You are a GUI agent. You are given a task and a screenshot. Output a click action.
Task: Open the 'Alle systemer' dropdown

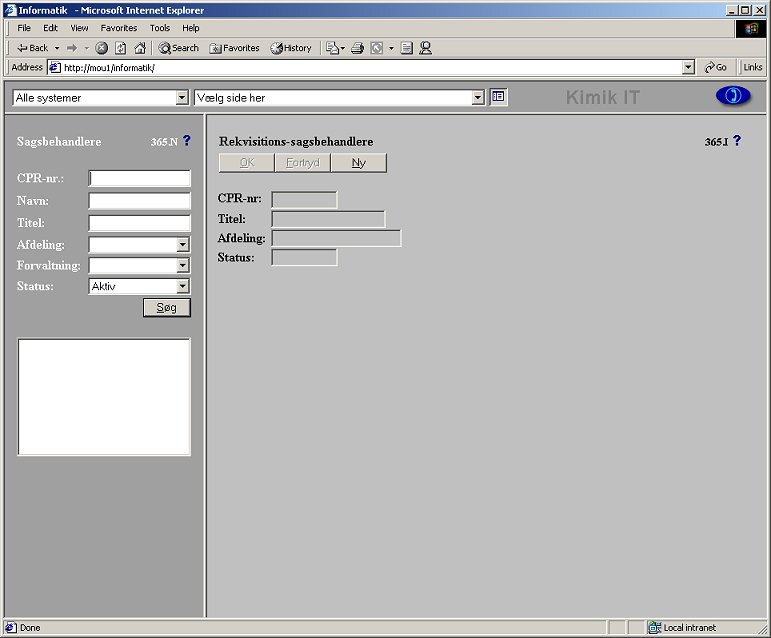tap(182, 98)
